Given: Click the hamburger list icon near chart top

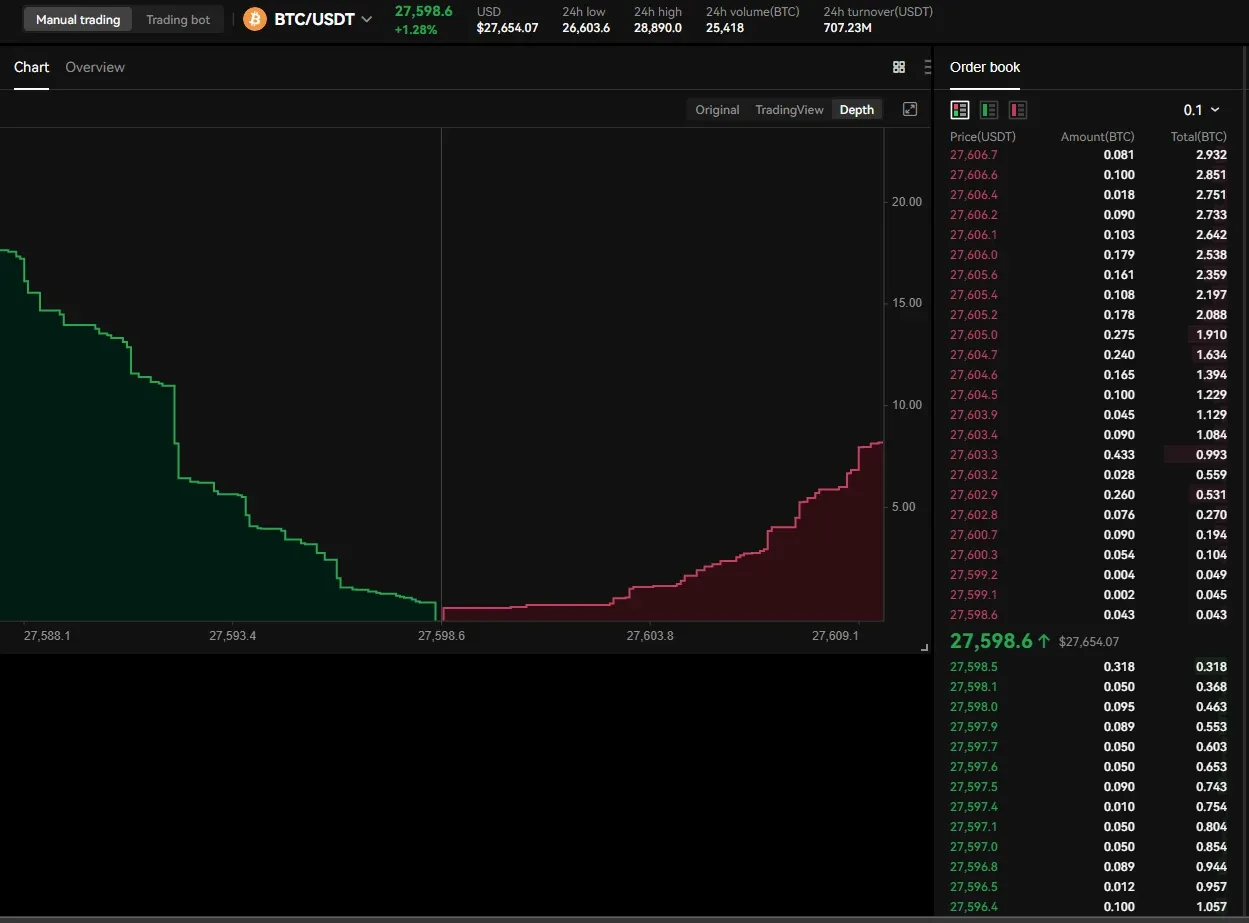Looking at the screenshot, I should pos(929,66).
